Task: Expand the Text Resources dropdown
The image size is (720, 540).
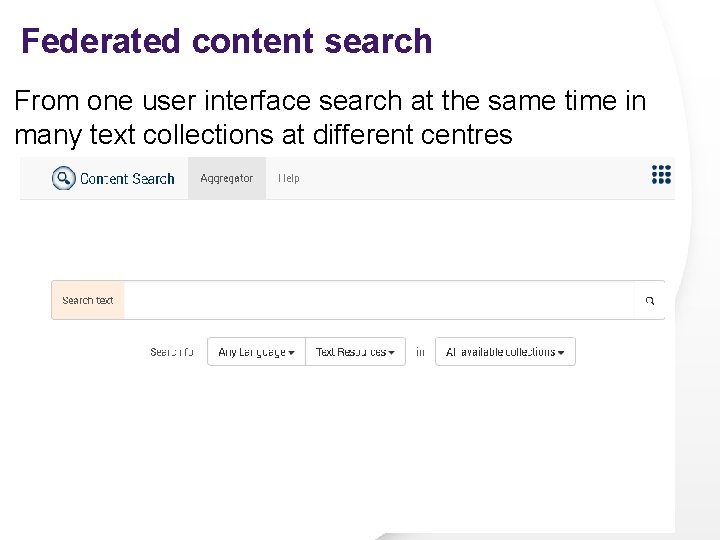Action: point(355,352)
